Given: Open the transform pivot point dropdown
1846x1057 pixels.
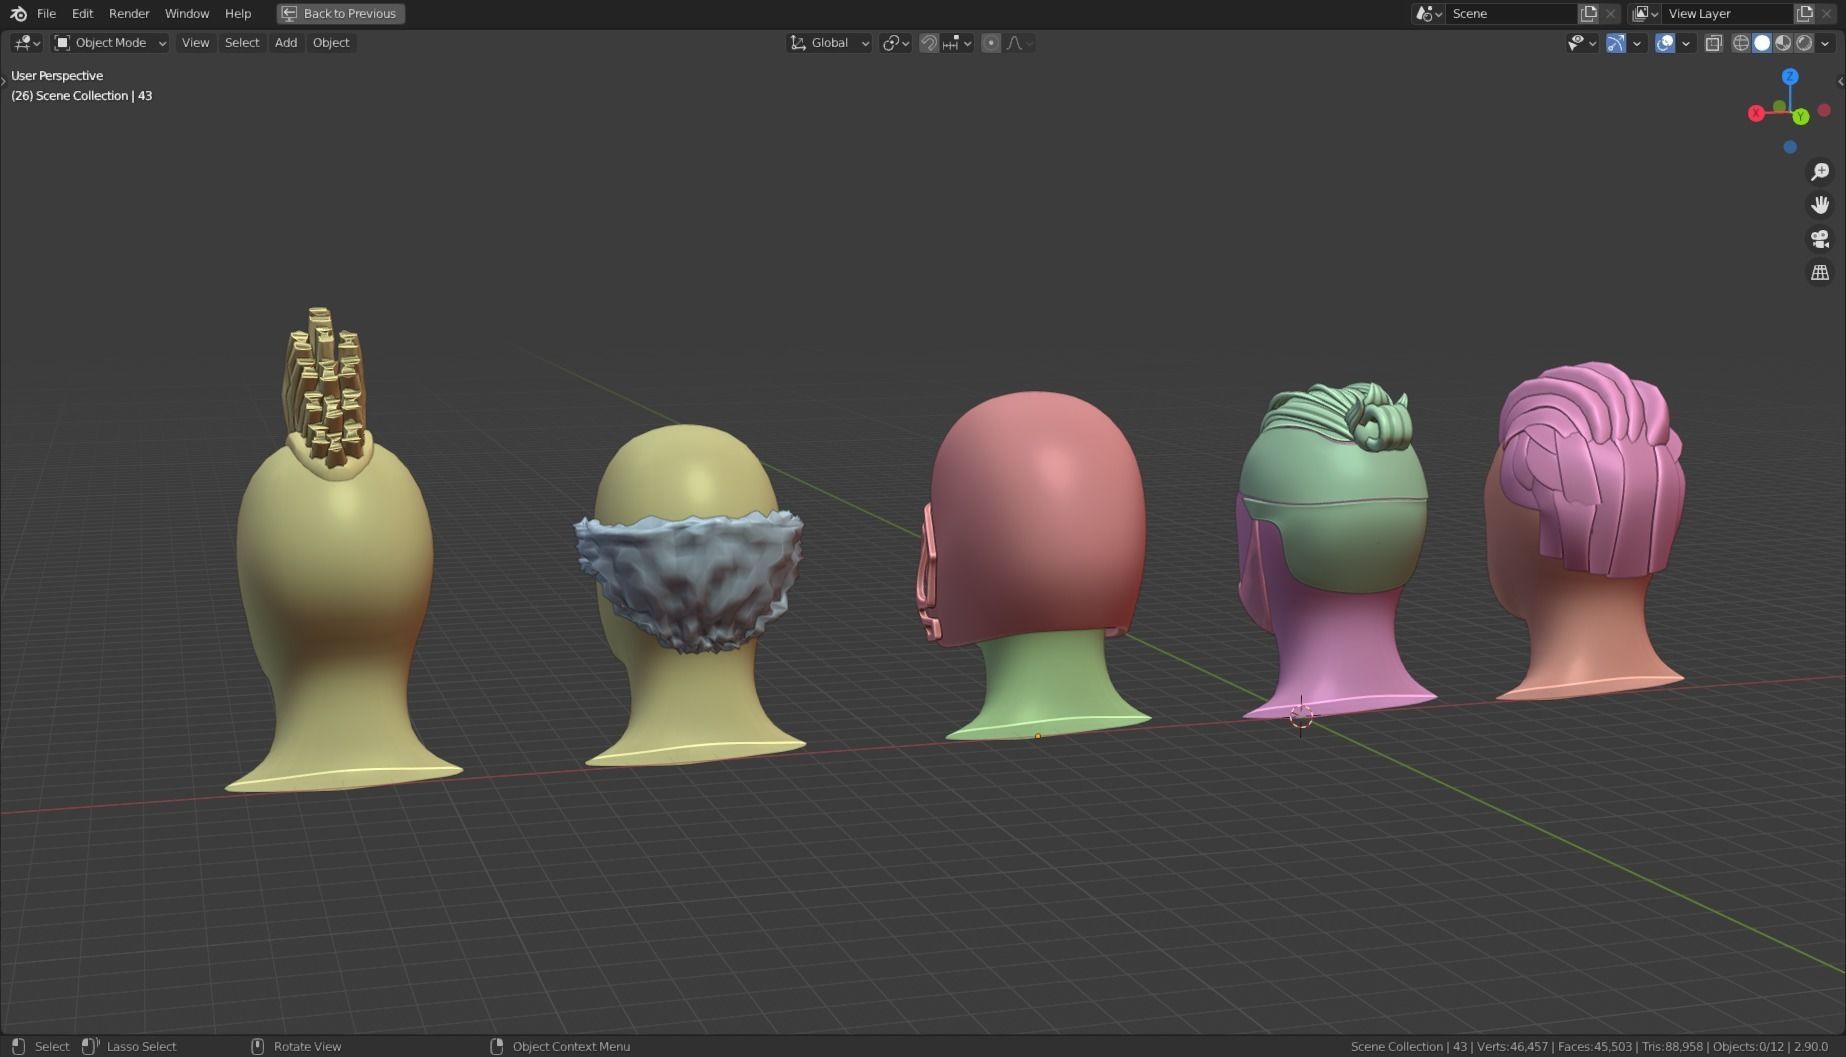Looking at the screenshot, I should tap(895, 43).
